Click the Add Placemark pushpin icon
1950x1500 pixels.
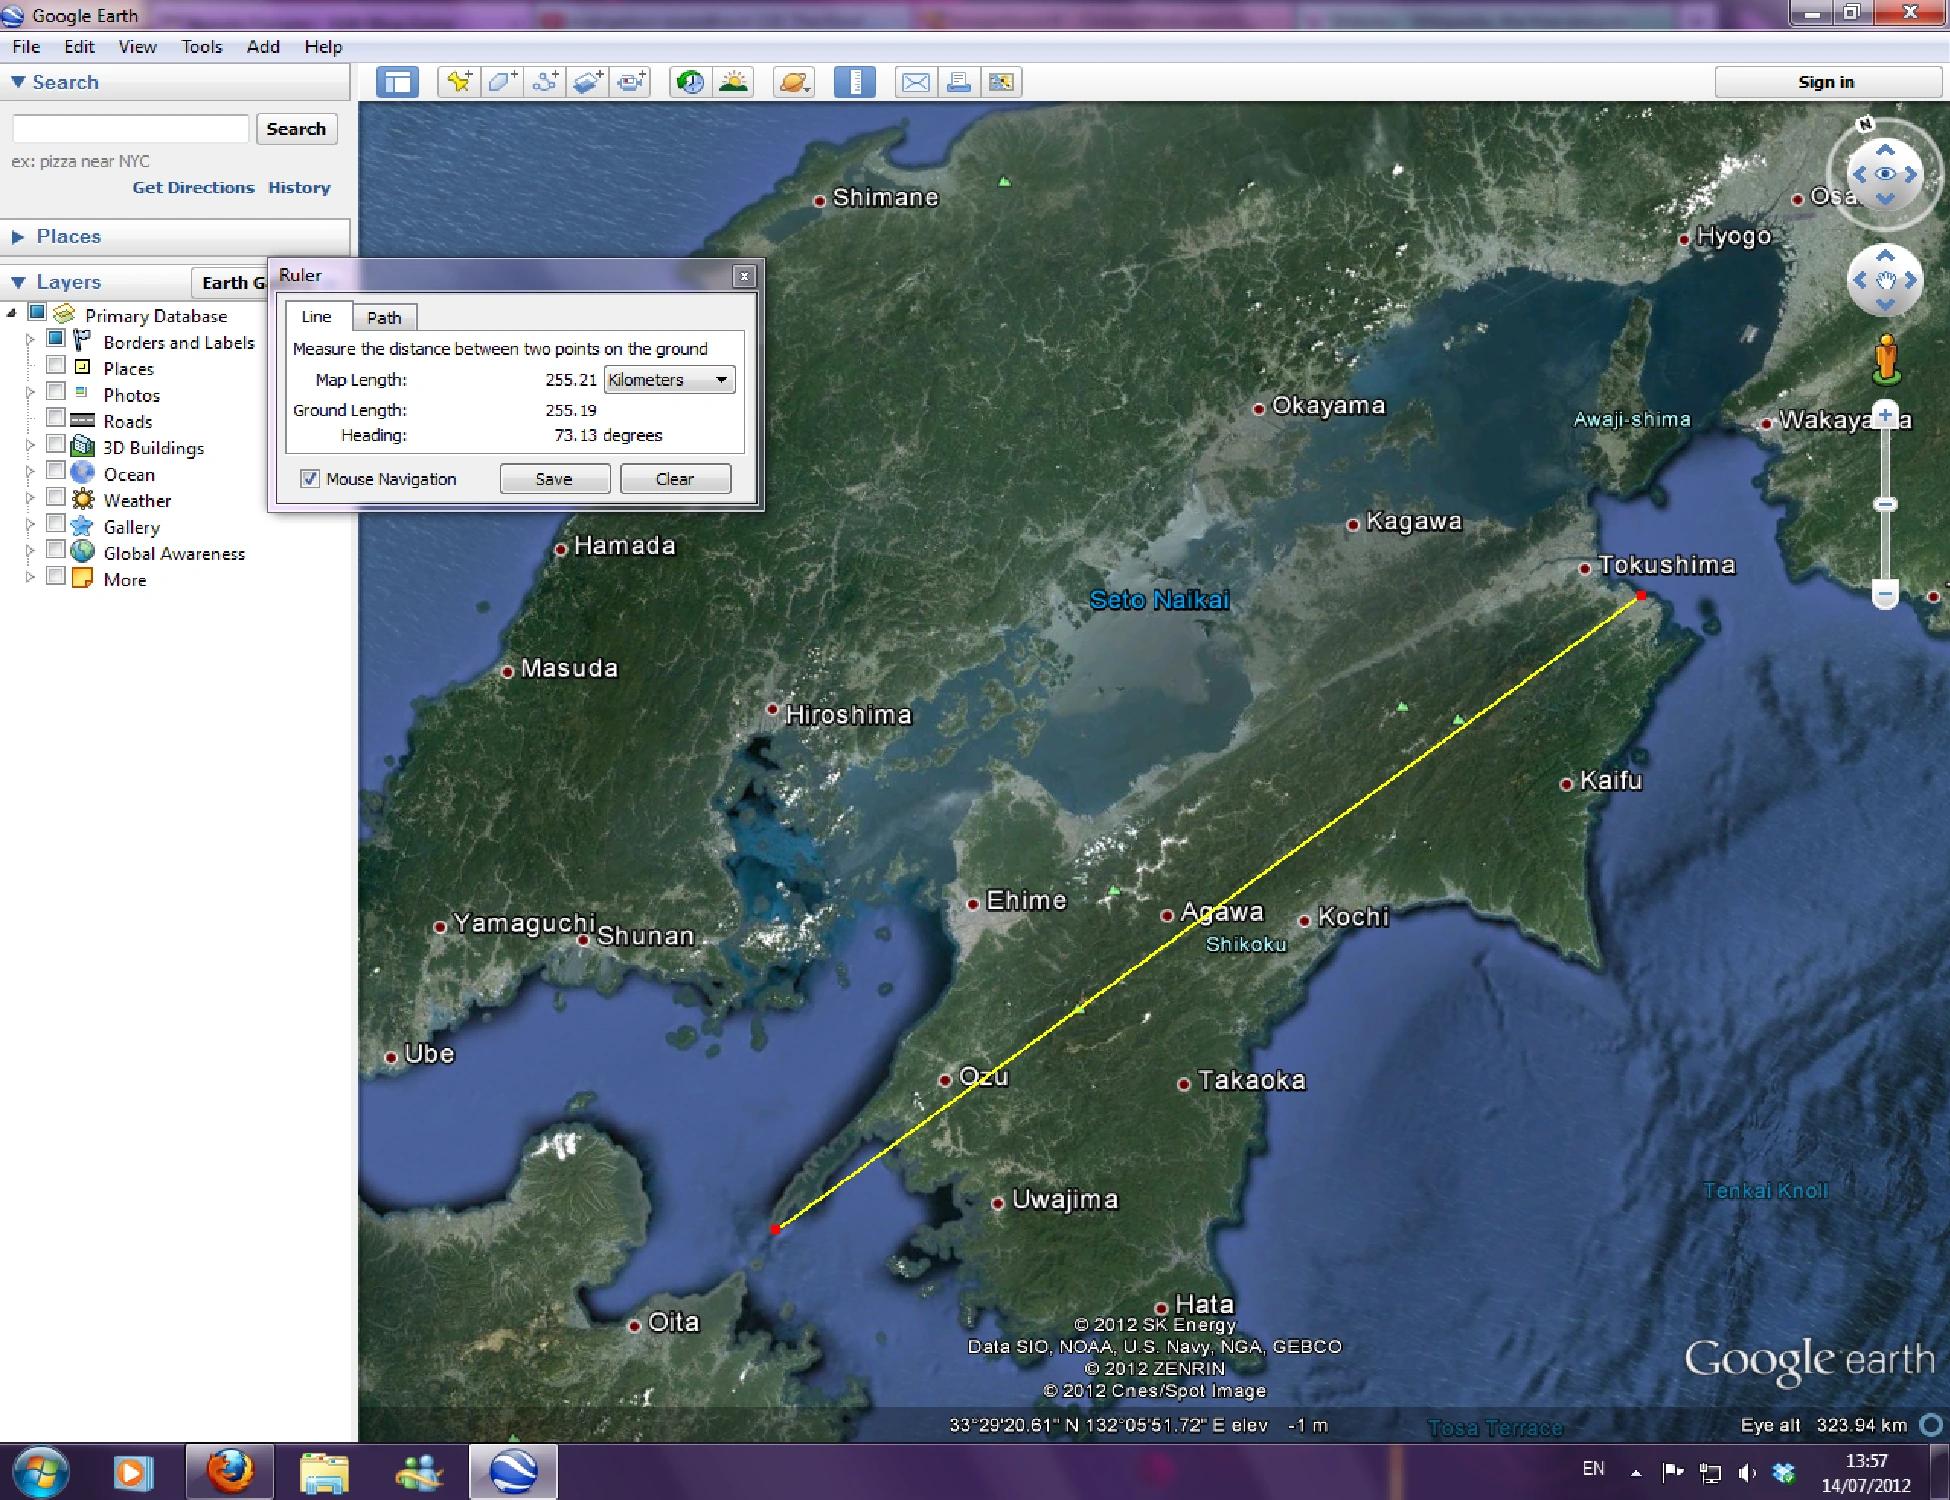tap(459, 82)
